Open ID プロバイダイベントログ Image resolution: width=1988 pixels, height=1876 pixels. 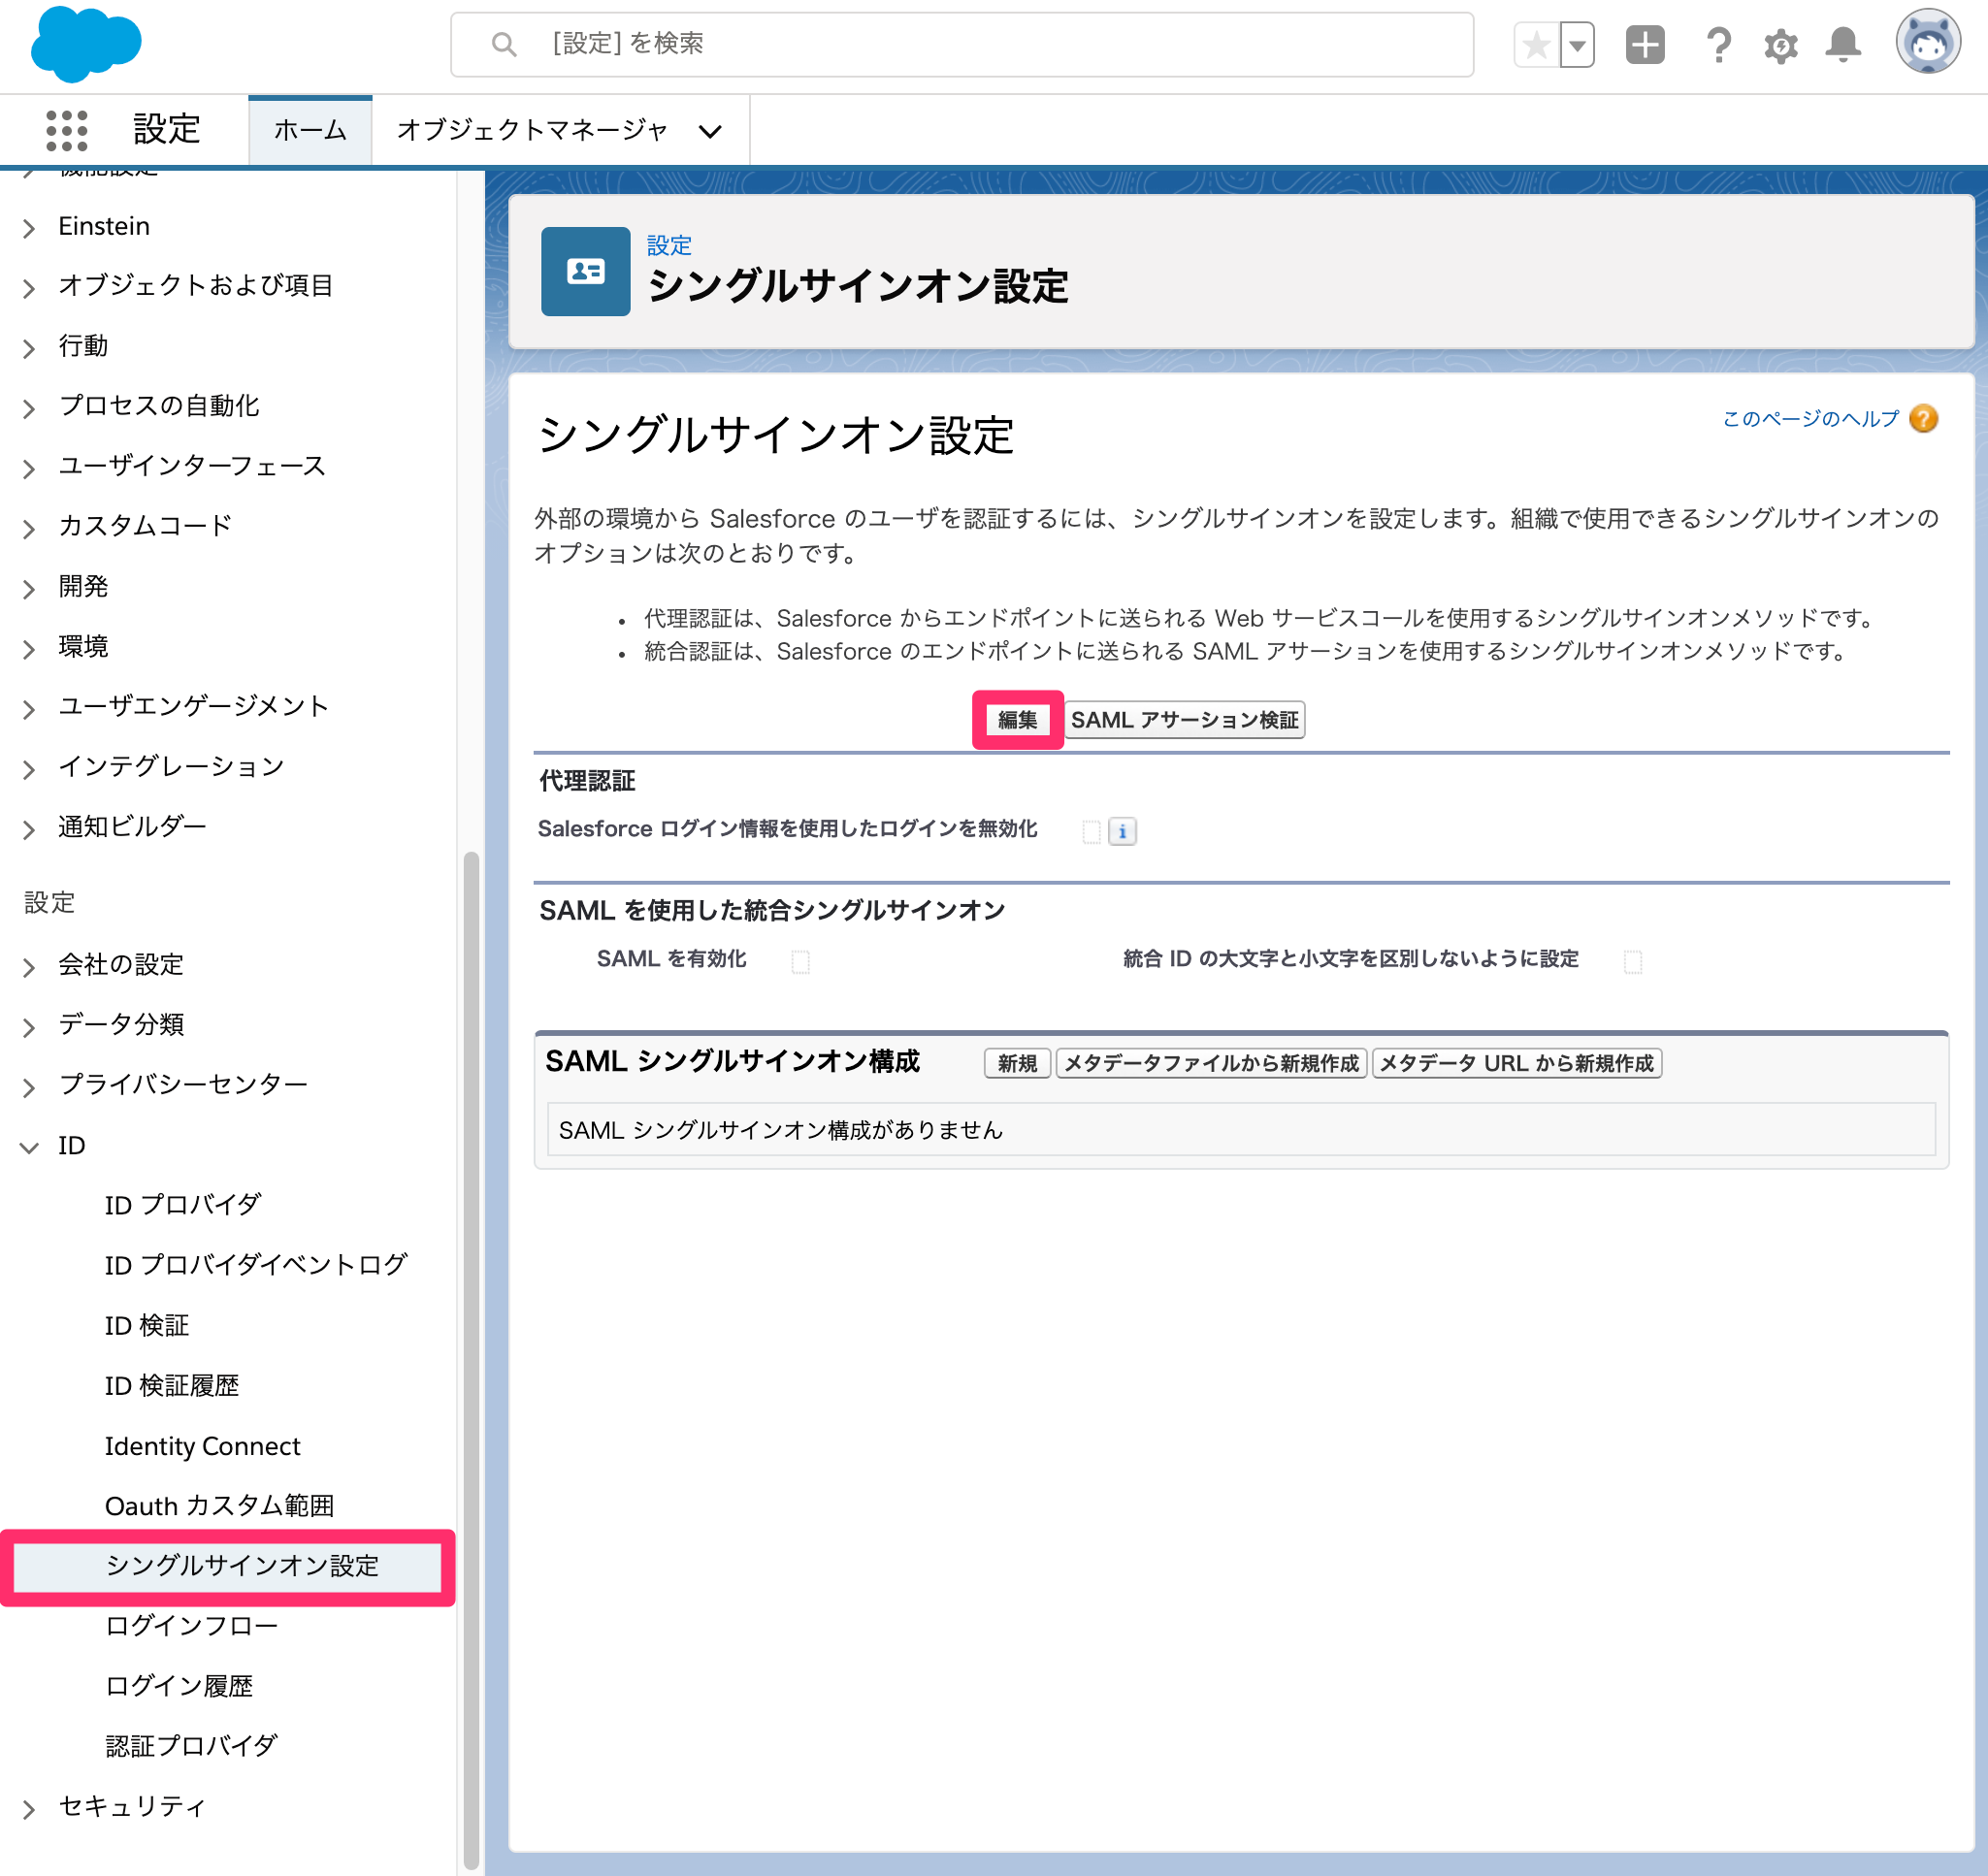pos(256,1265)
